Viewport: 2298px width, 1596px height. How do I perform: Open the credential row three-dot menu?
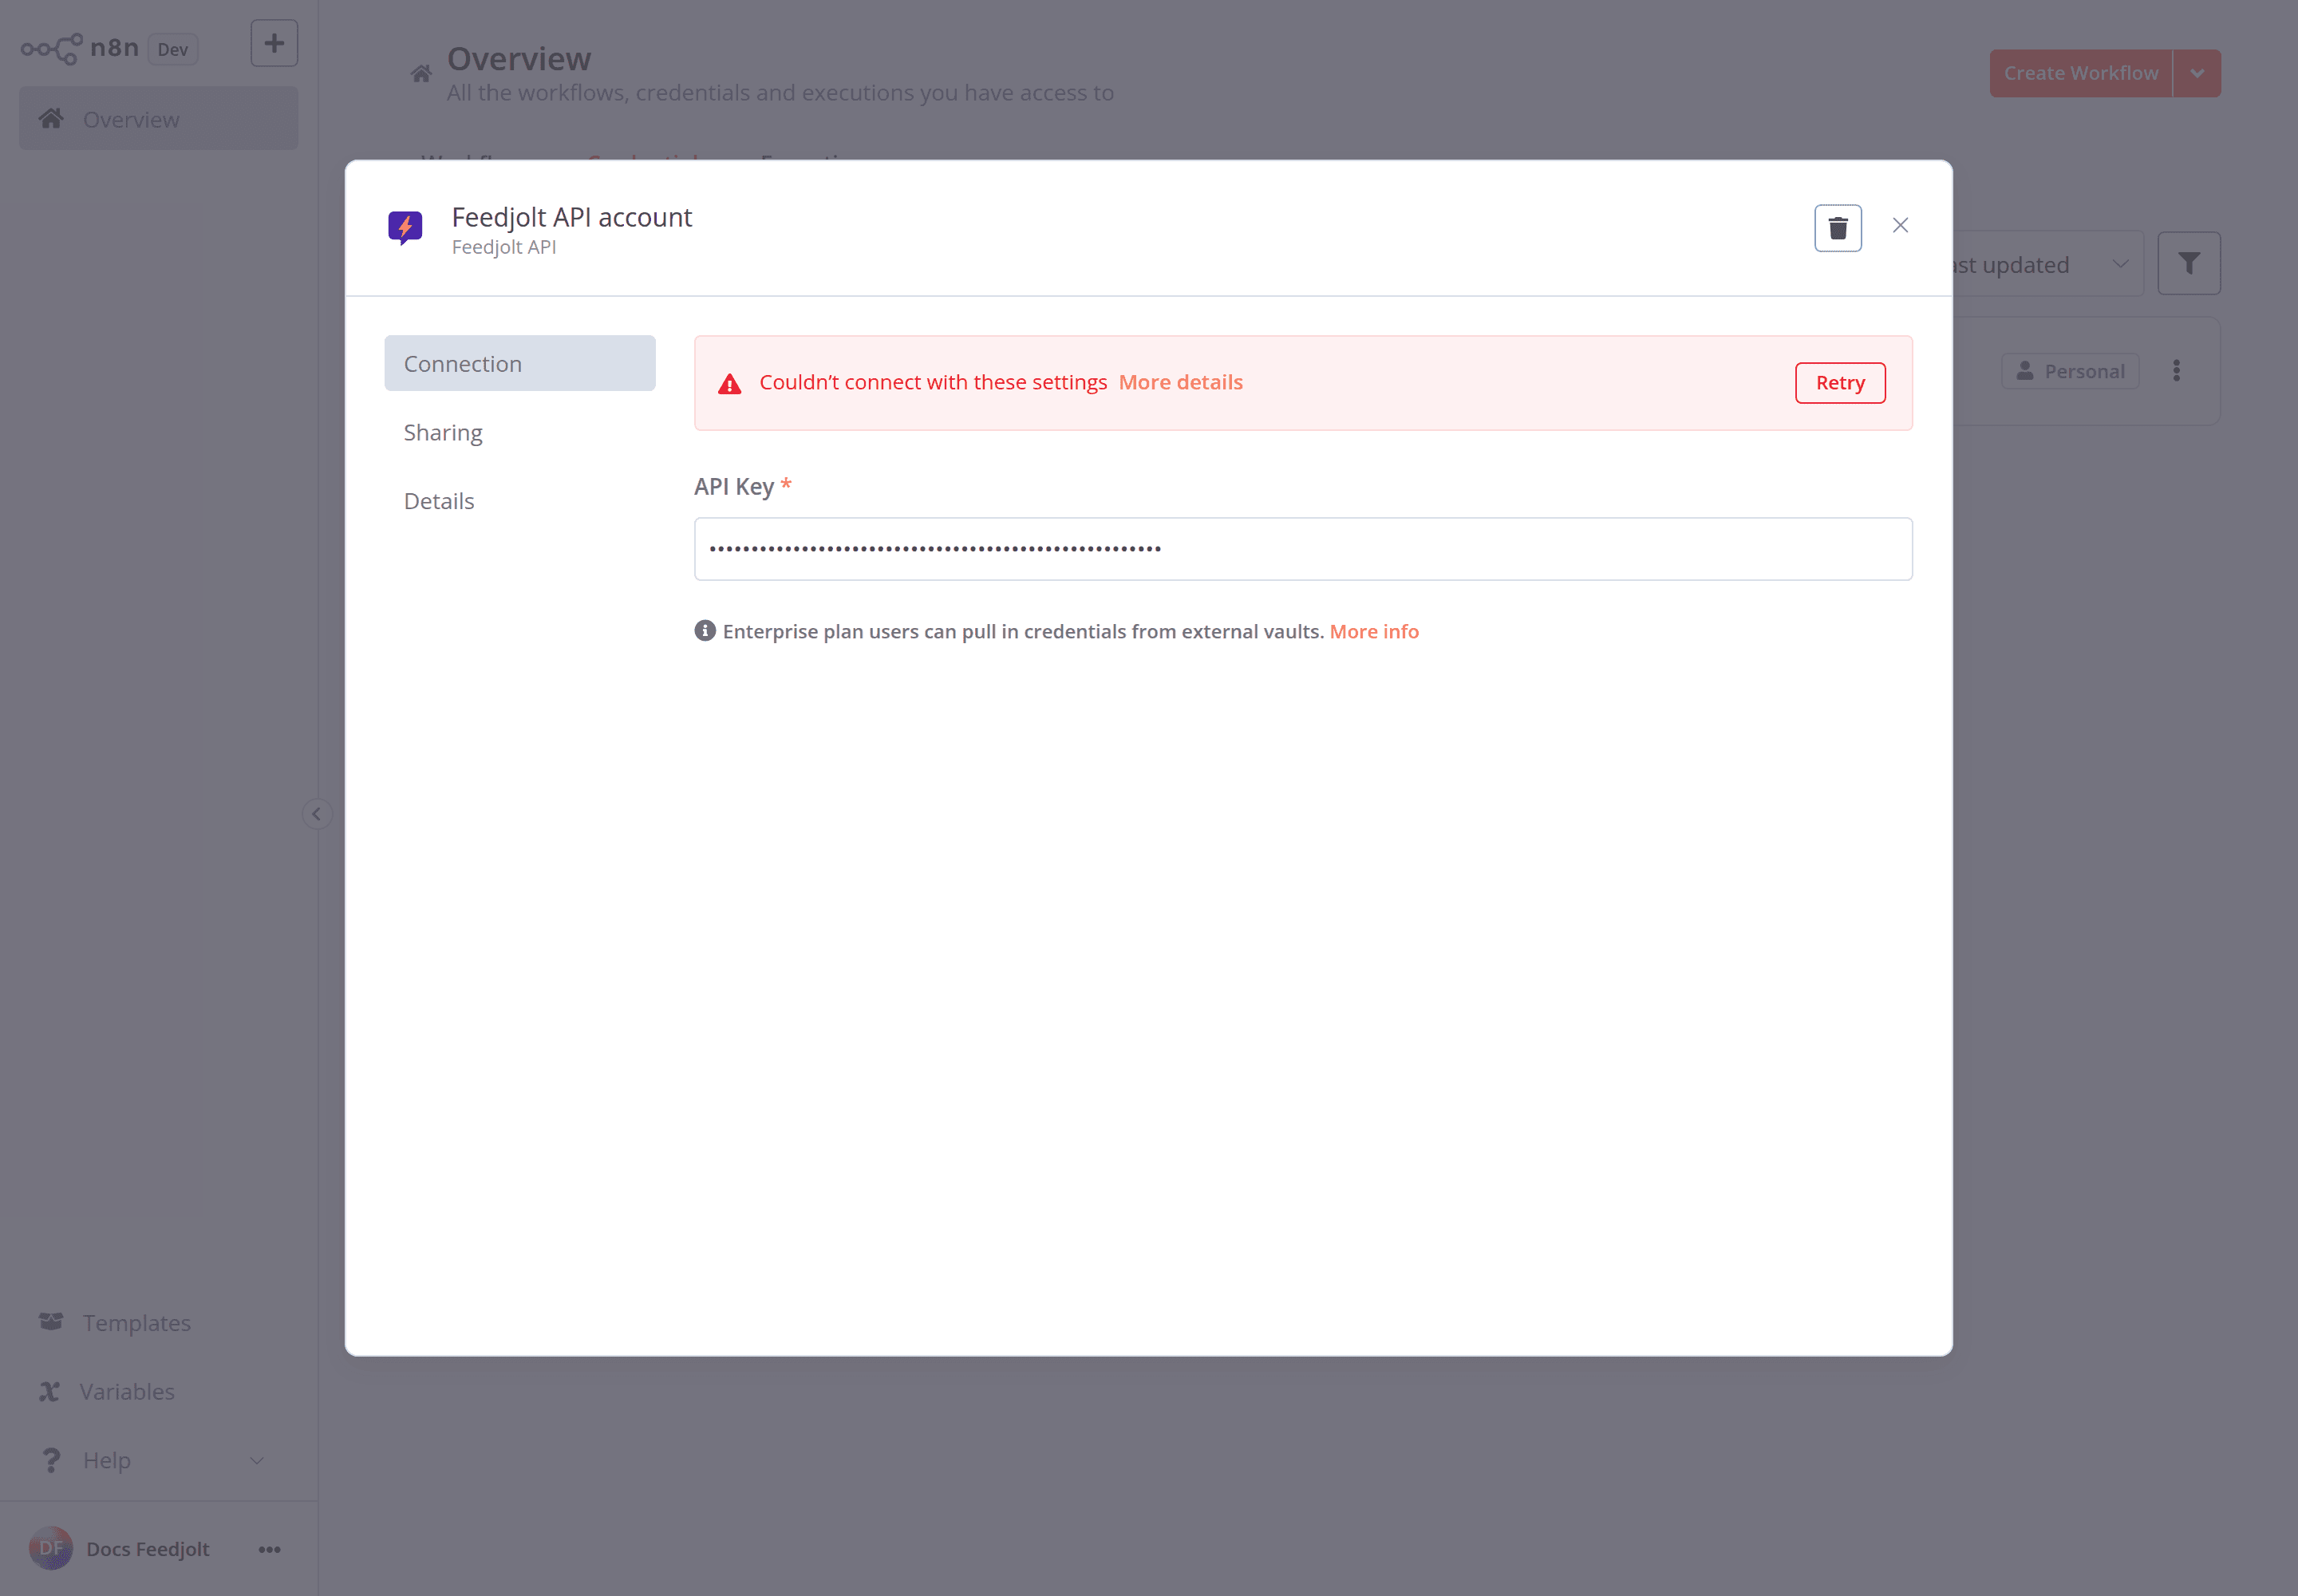coord(2176,371)
